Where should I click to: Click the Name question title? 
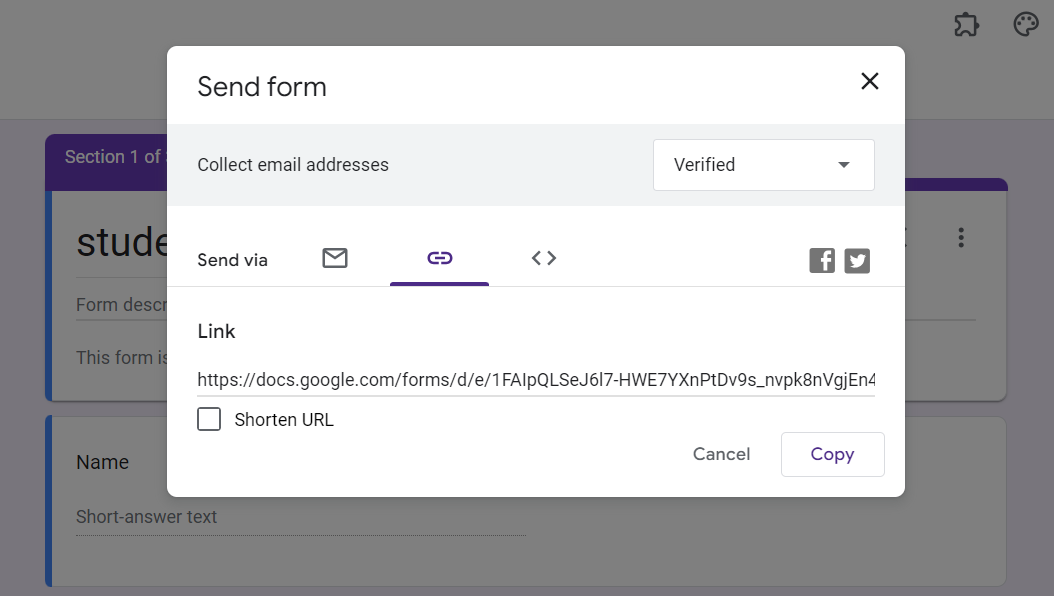[103, 462]
